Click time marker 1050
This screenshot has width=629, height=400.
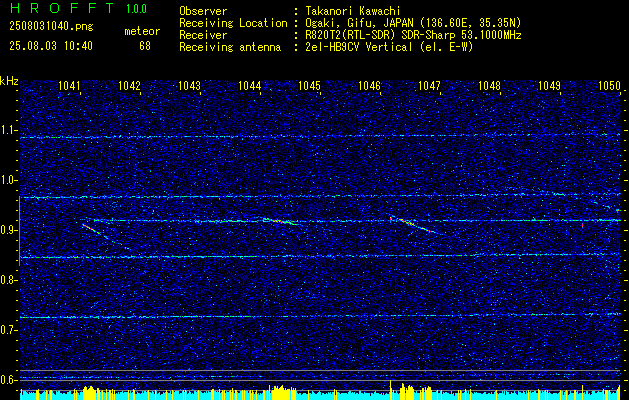(609, 85)
